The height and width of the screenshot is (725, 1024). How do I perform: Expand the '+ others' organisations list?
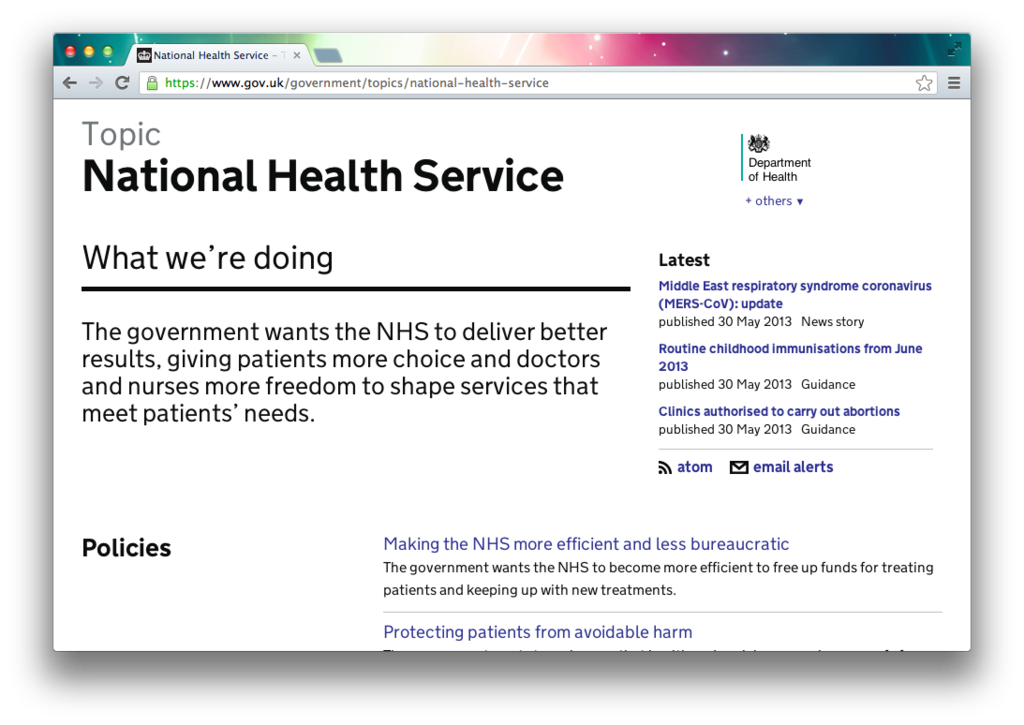tap(774, 201)
